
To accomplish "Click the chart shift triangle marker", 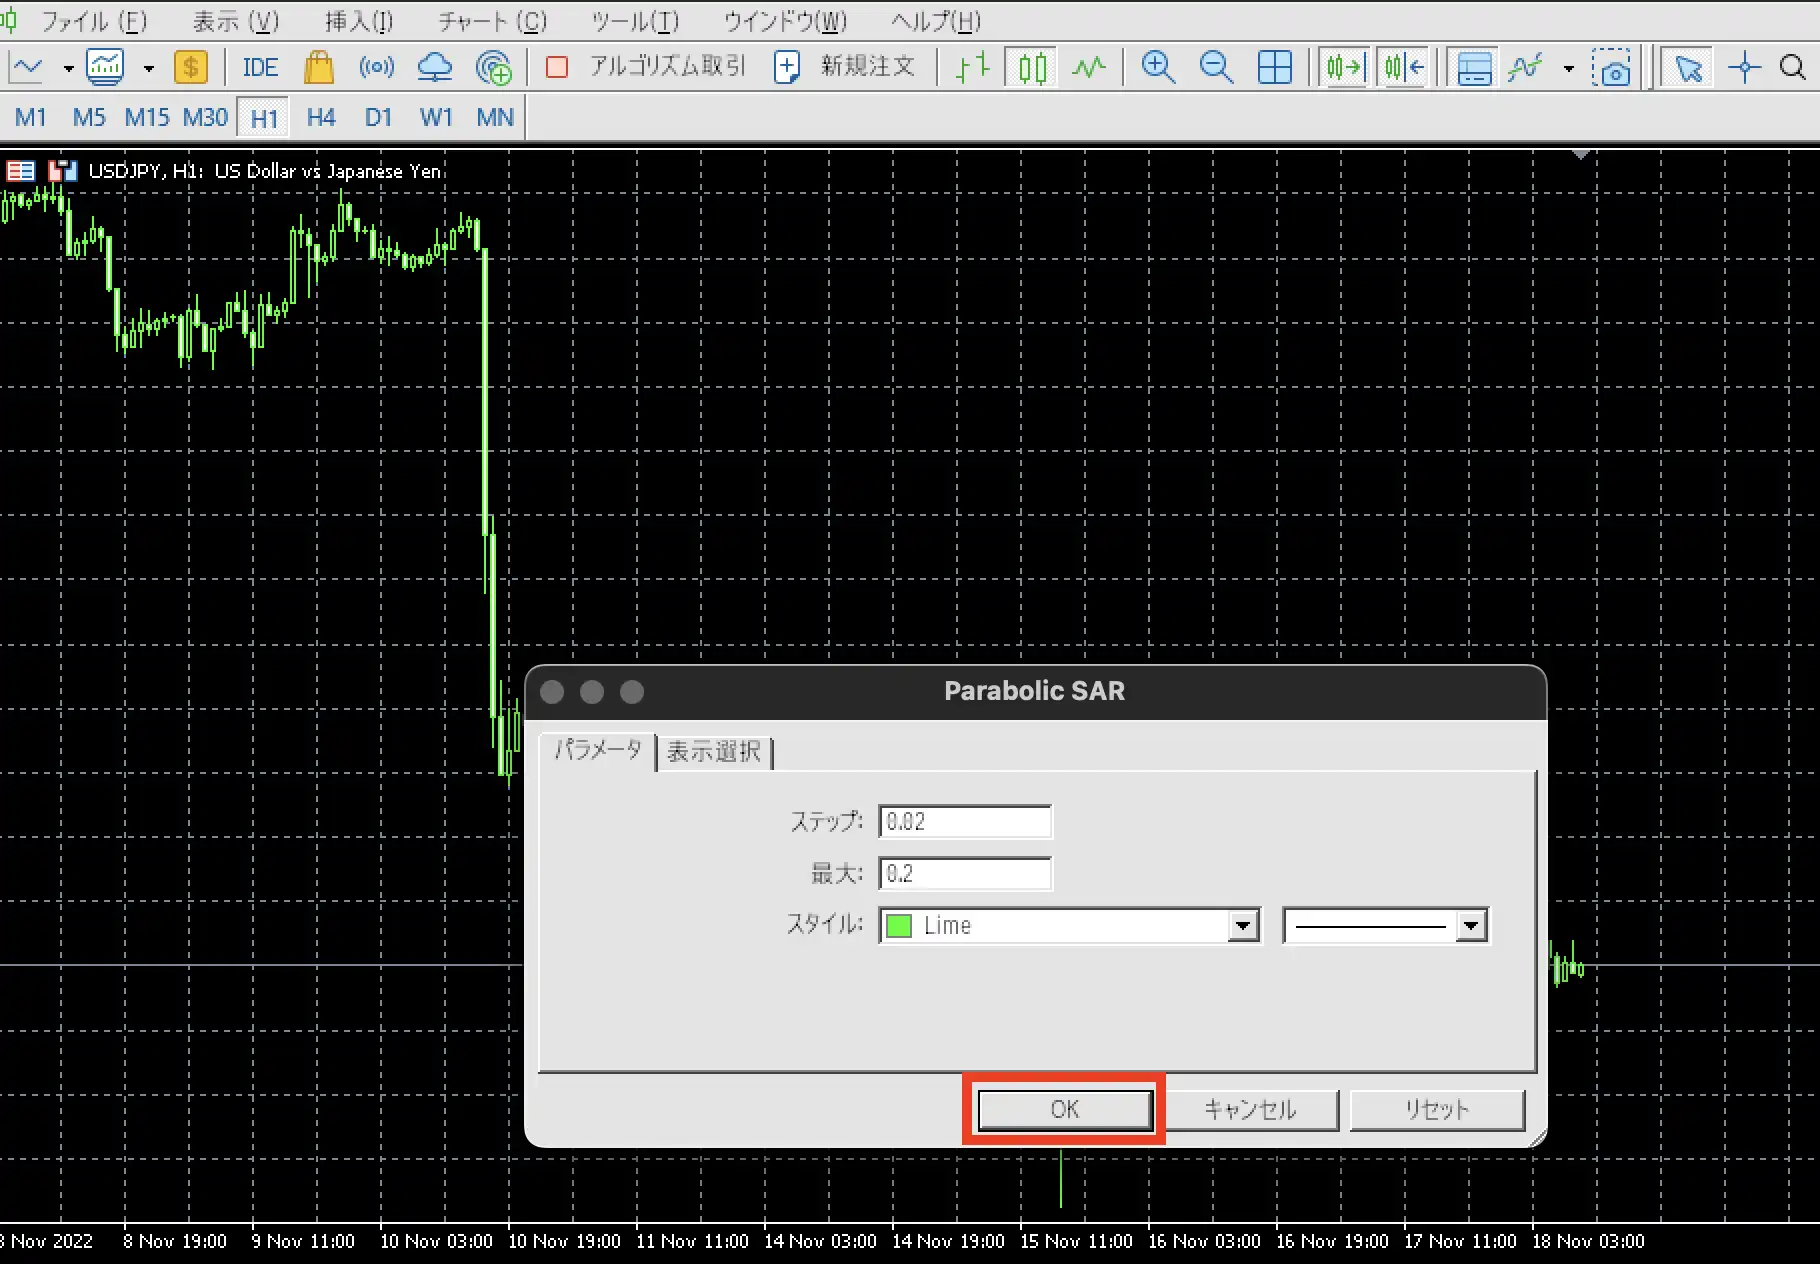I will click(1580, 155).
